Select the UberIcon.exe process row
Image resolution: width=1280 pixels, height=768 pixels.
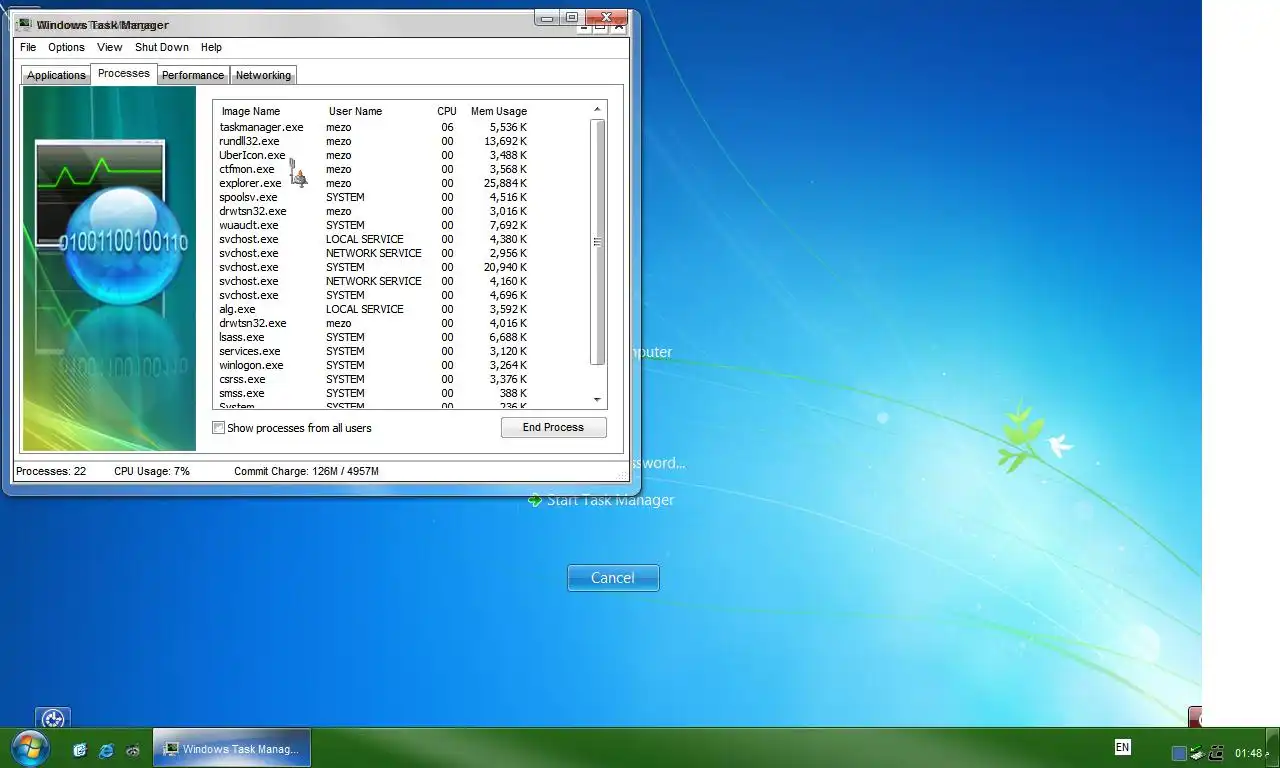click(373, 155)
